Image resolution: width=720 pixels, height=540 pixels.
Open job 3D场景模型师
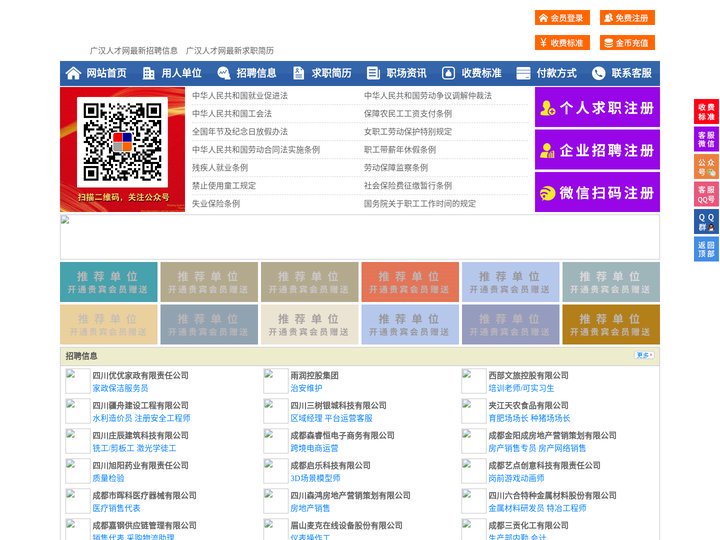point(315,478)
